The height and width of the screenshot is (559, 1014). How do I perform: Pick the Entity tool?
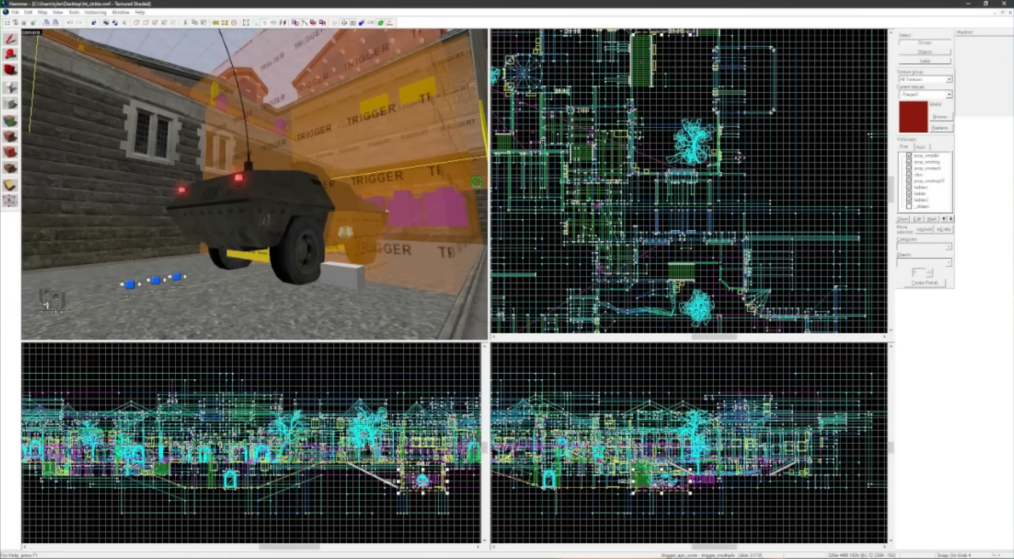pos(10,87)
